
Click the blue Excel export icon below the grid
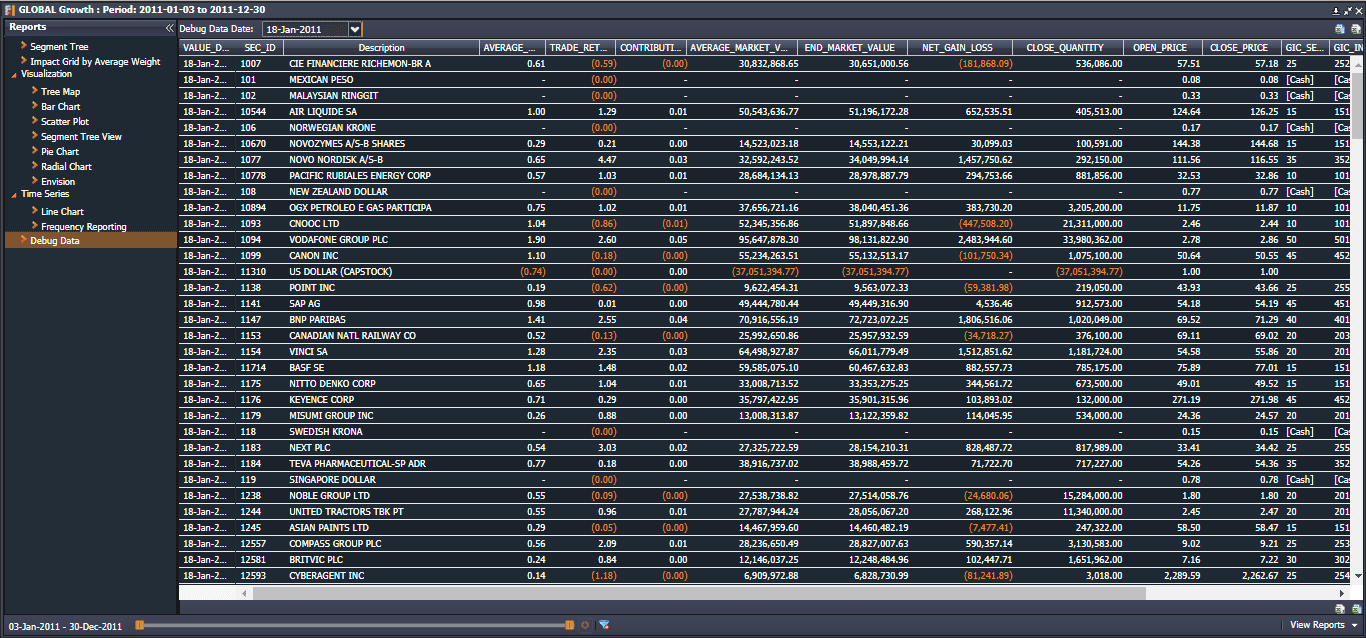(x=1356, y=608)
